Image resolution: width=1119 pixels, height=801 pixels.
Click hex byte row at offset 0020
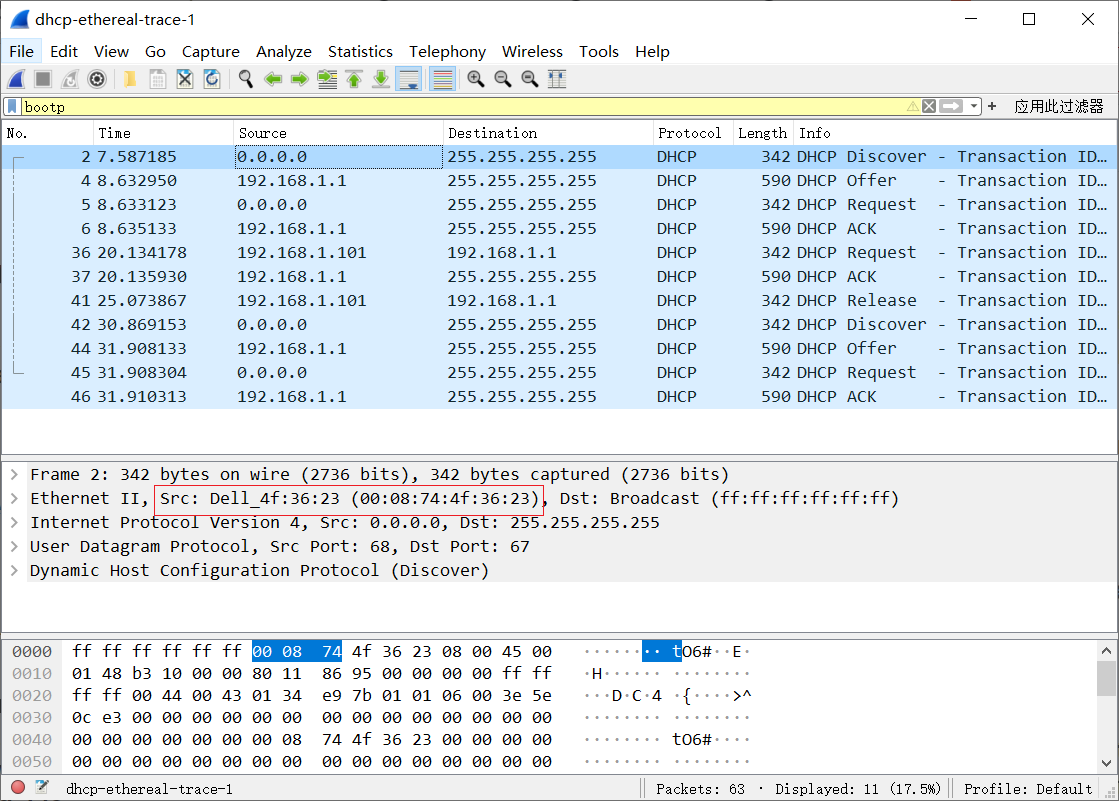click(312, 695)
